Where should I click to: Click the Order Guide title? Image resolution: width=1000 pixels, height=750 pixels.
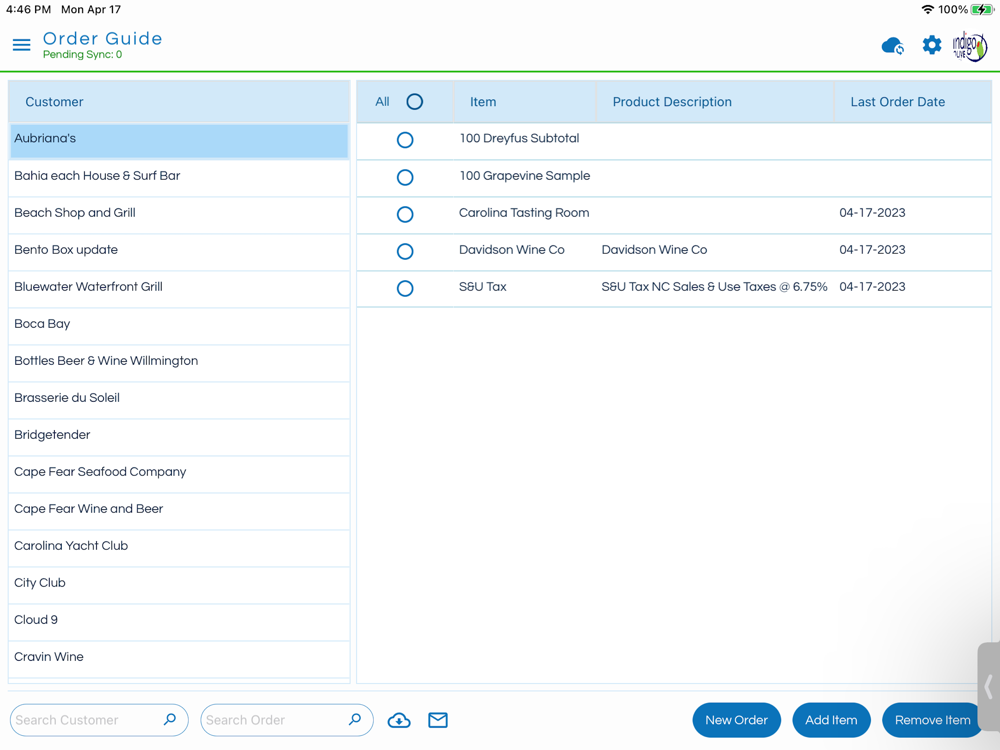[103, 38]
